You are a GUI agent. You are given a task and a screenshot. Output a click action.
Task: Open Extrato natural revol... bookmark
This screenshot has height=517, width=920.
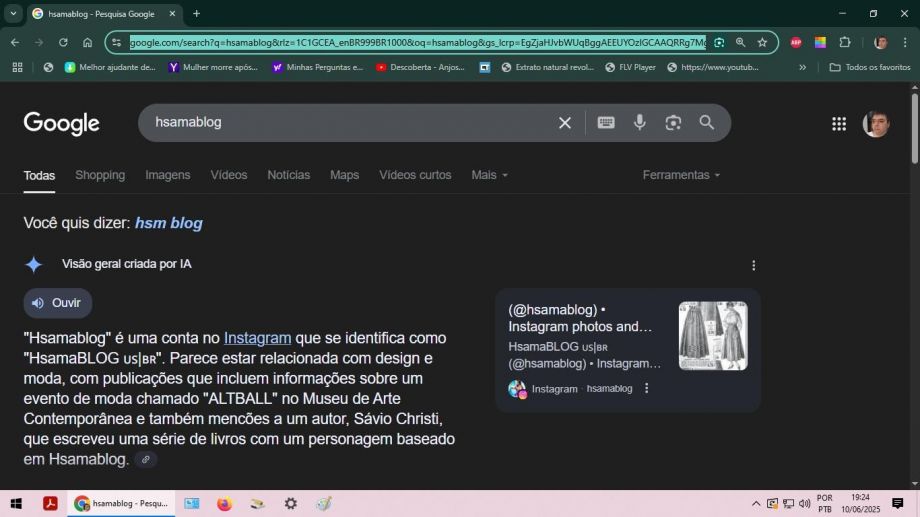(547, 67)
